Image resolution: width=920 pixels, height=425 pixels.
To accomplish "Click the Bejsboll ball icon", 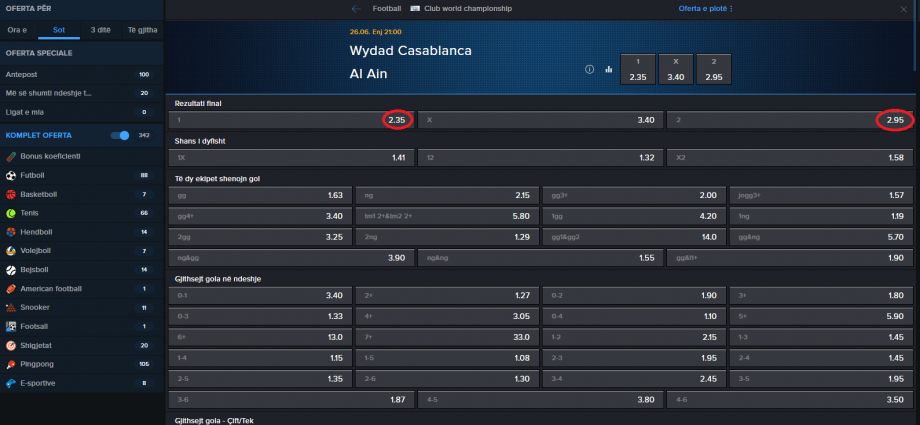I will (x=11, y=270).
